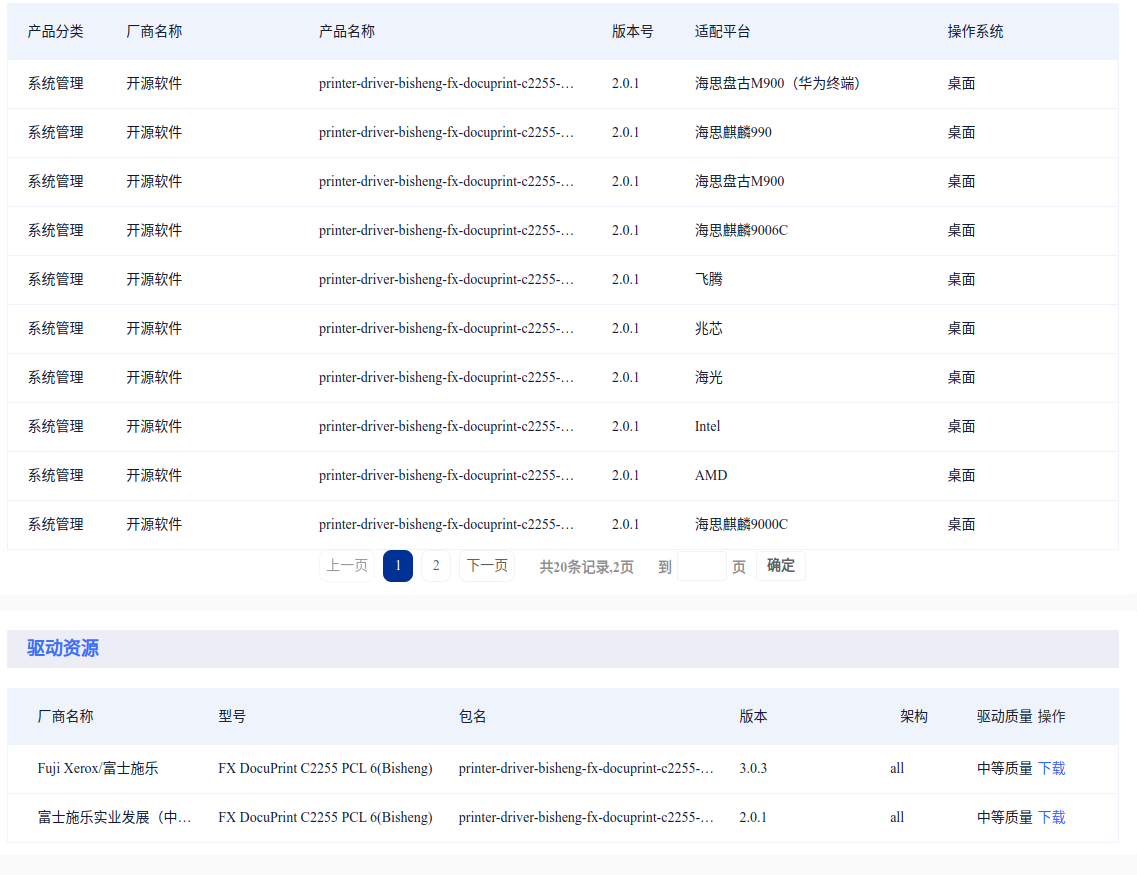Select platform cell 海思盘古M900（华为终端）
This screenshot has width=1137, height=875.
[x=777, y=83]
